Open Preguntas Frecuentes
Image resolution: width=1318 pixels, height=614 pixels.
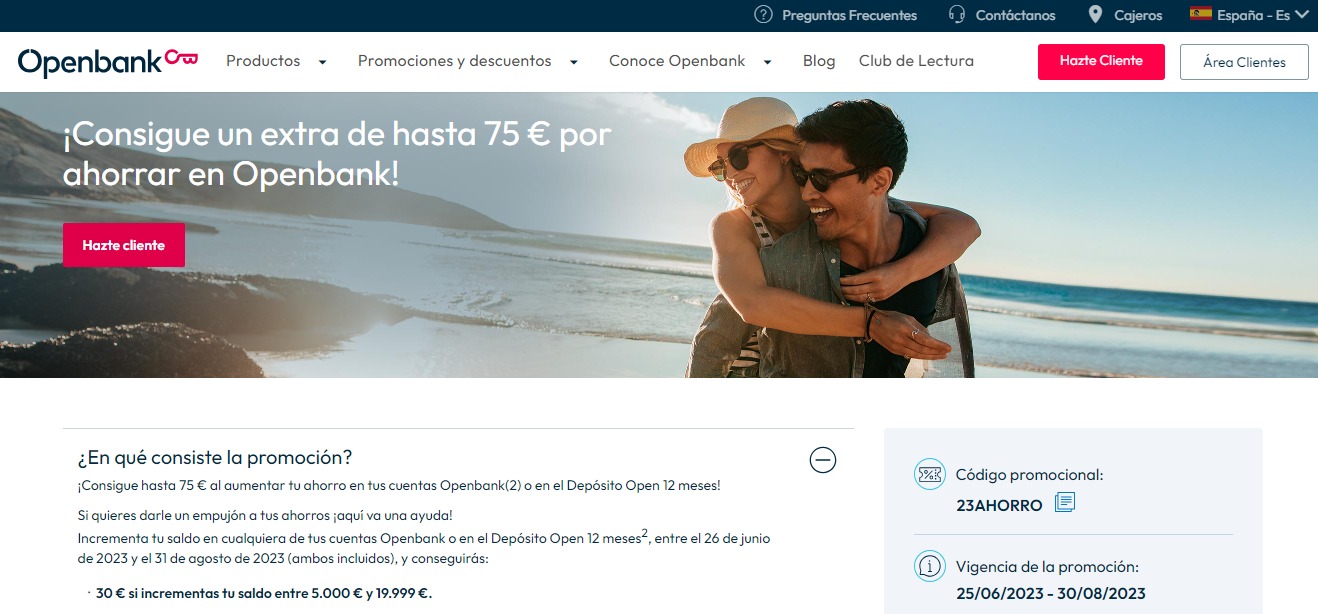pos(850,15)
